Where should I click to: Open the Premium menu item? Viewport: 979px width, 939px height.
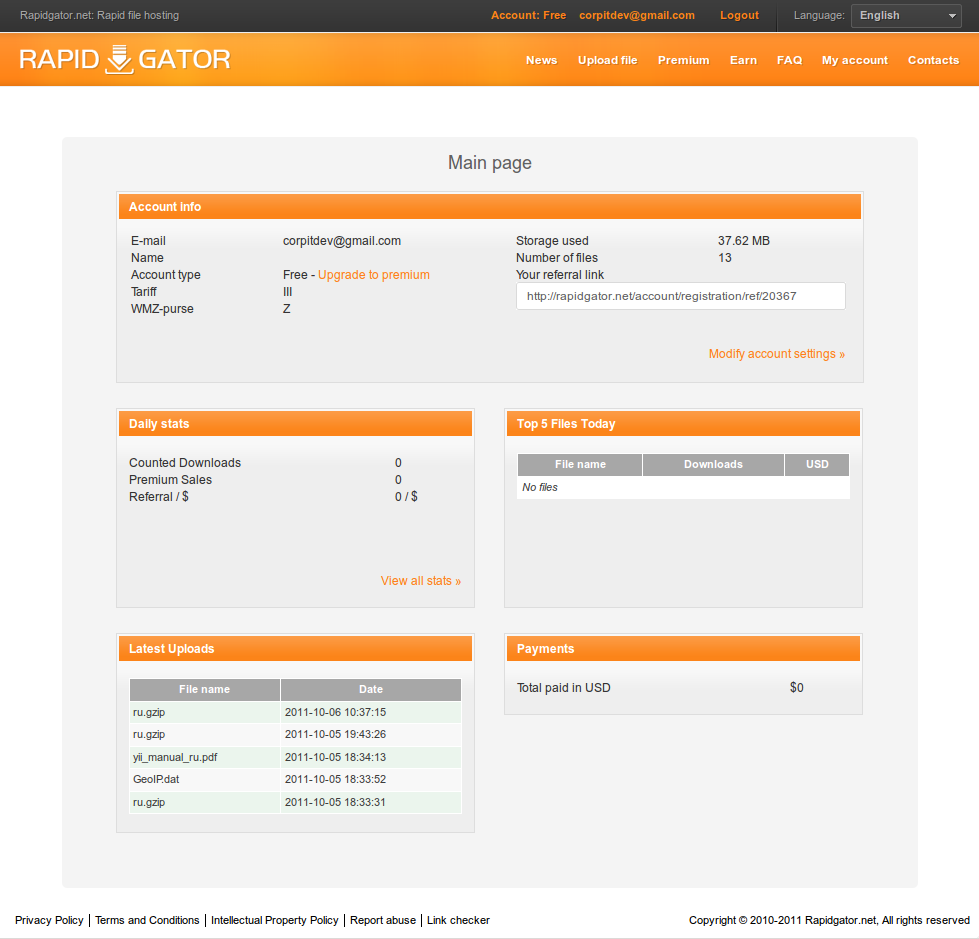[x=684, y=60]
